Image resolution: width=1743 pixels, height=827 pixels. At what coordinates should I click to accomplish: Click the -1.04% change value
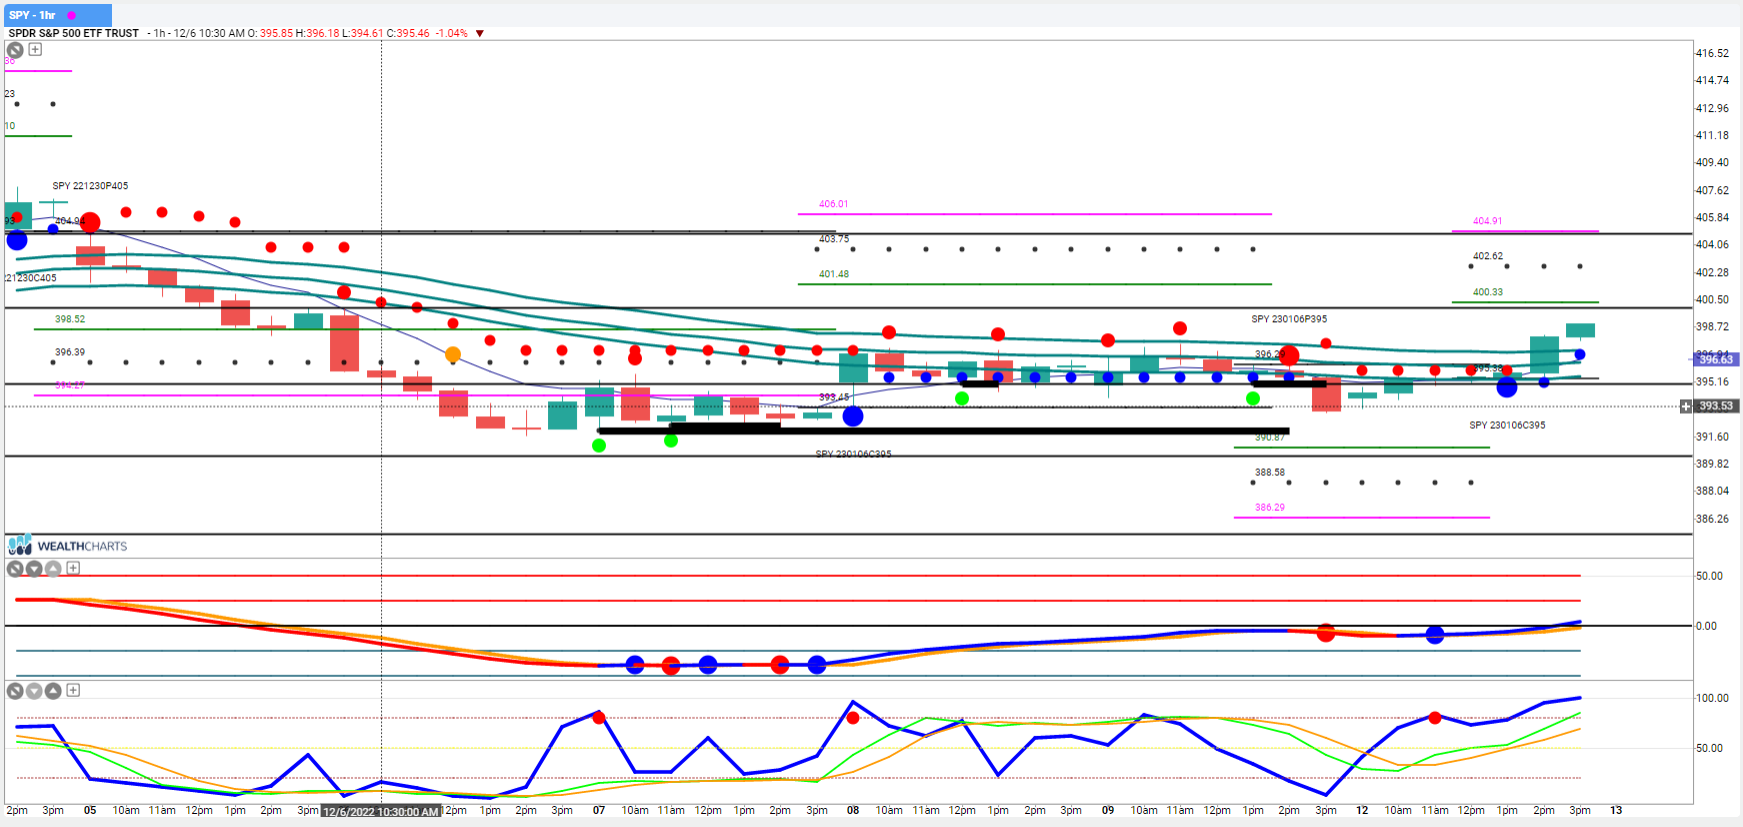452,33
